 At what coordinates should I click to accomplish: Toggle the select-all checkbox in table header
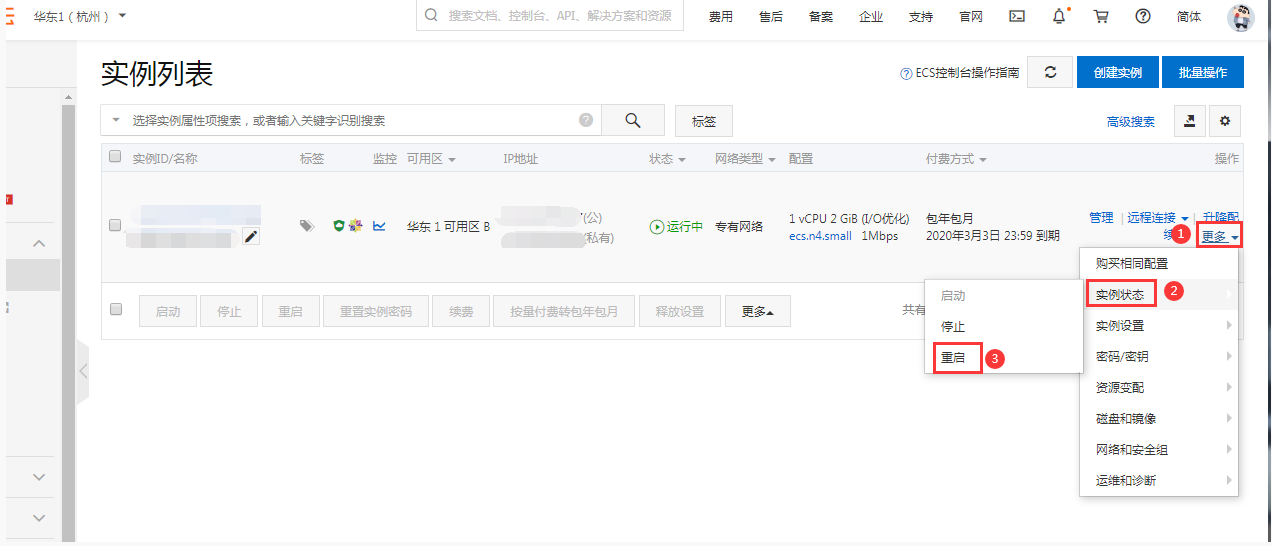pyautogui.click(x=115, y=157)
